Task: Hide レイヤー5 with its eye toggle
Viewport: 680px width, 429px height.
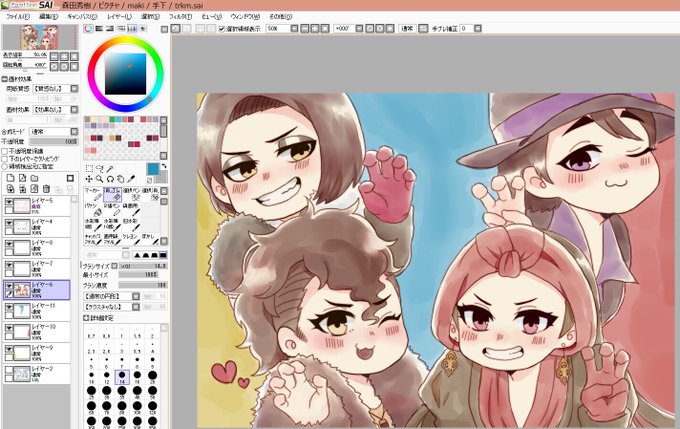Action: [8, 202]
